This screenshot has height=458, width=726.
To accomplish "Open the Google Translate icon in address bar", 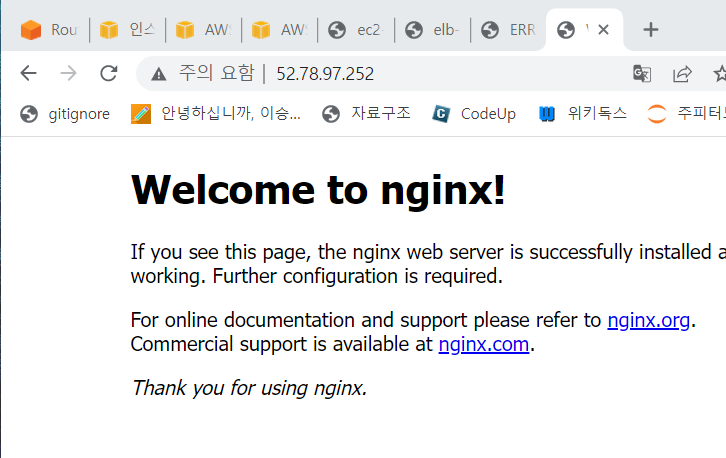I will click(x=642, y=74).
